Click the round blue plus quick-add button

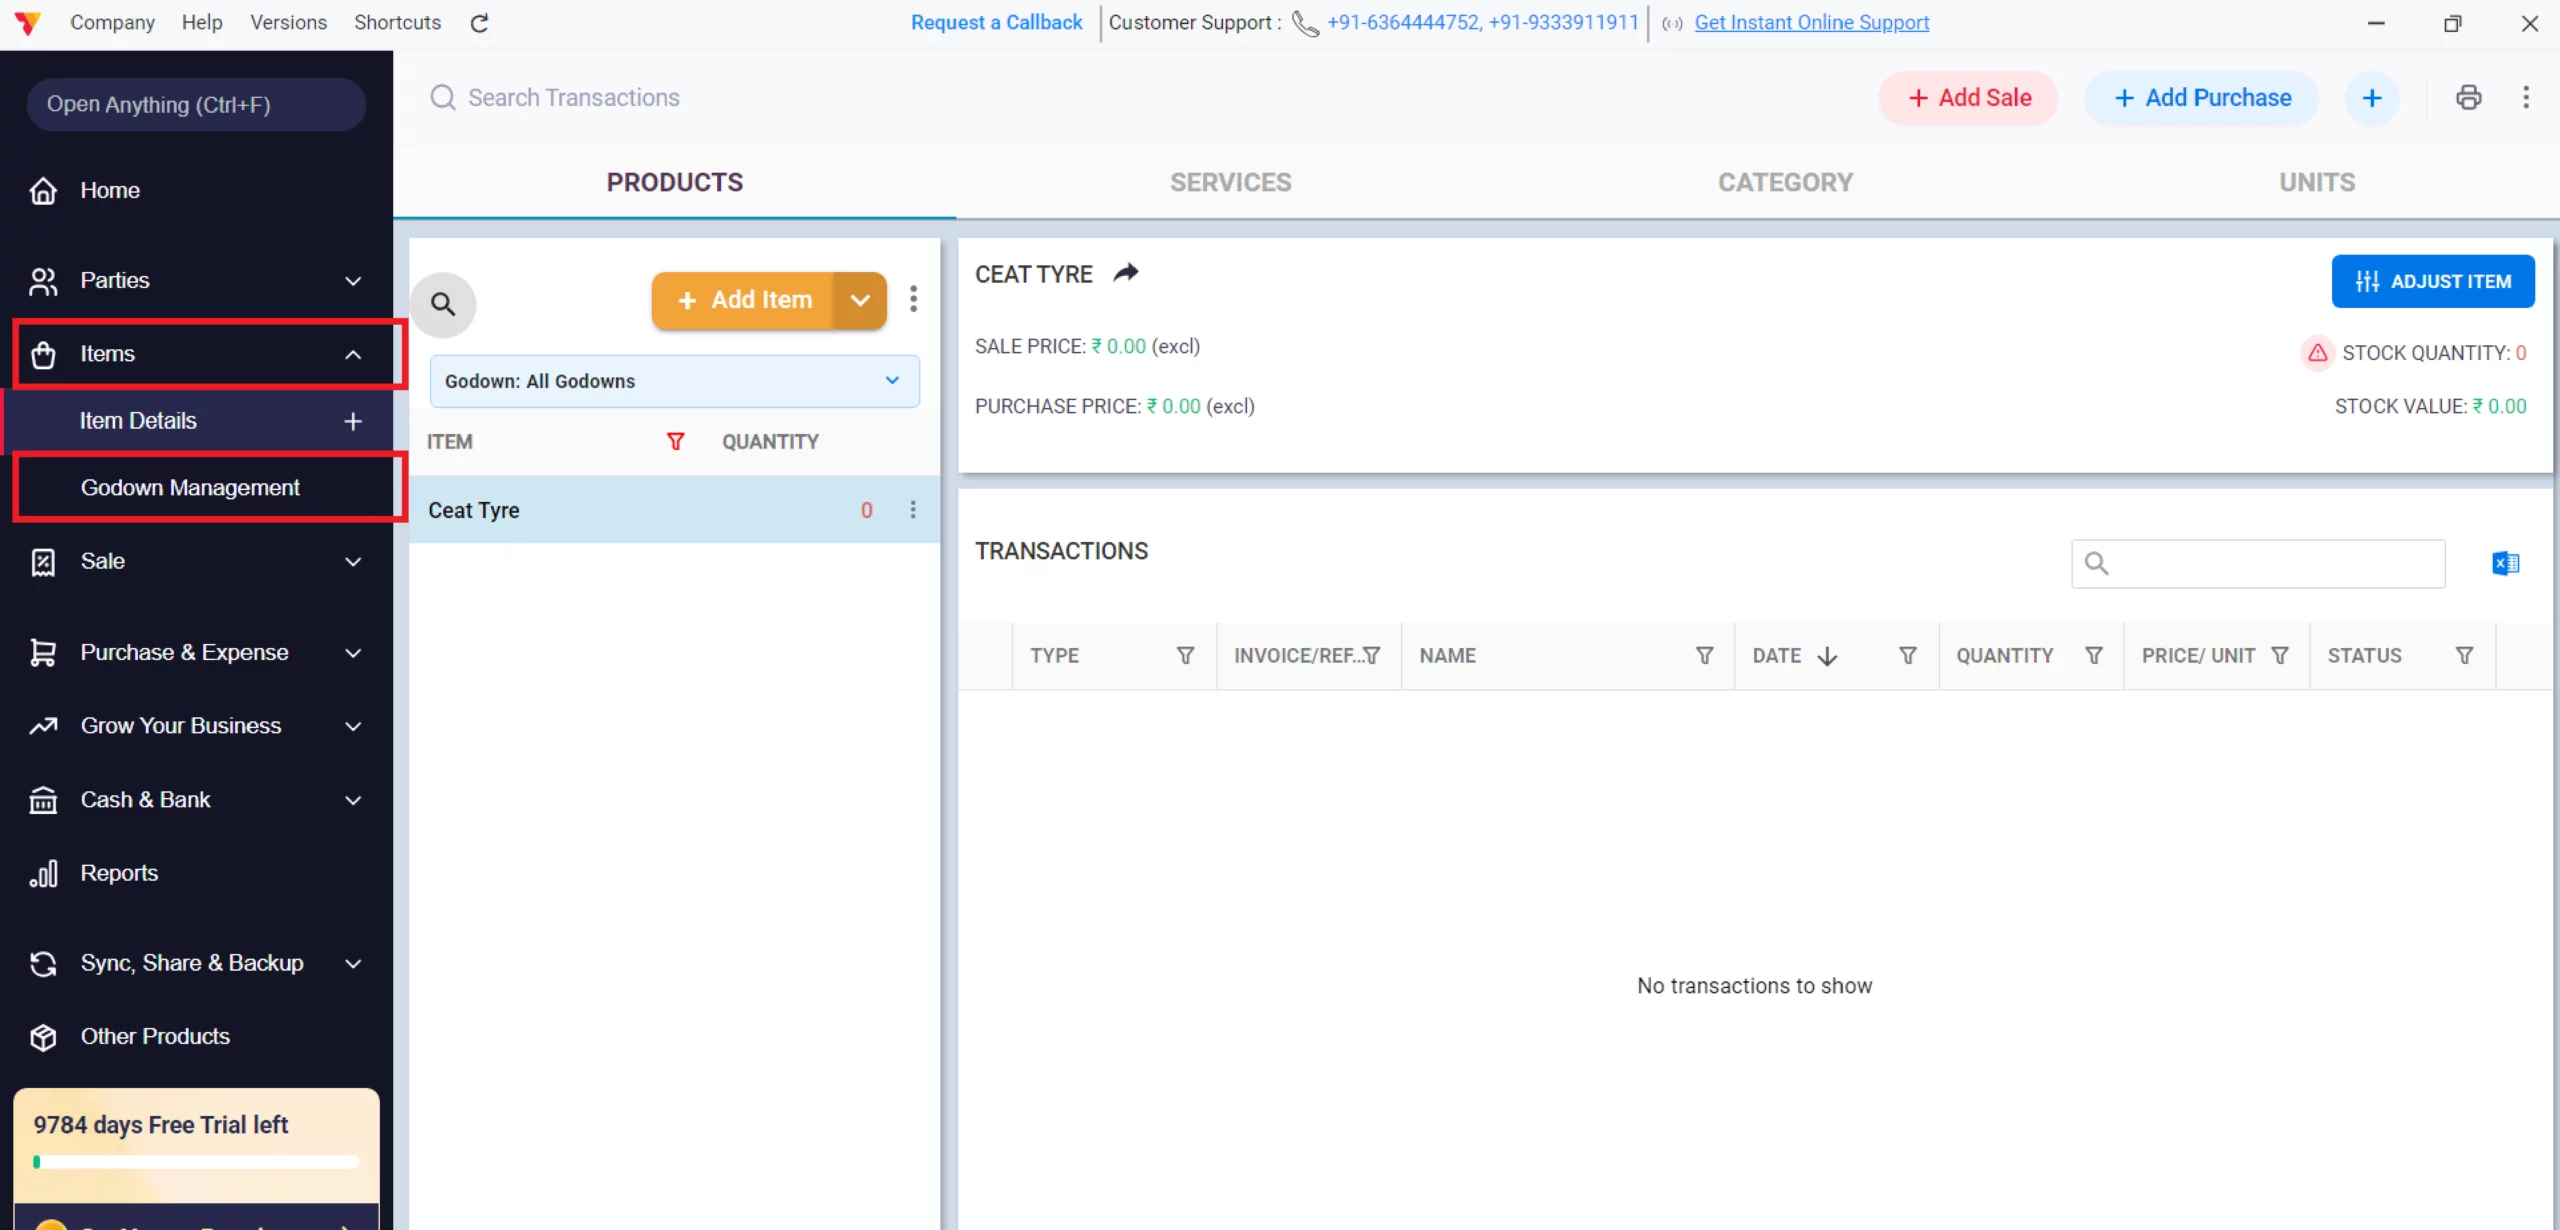pos(2371,98)
